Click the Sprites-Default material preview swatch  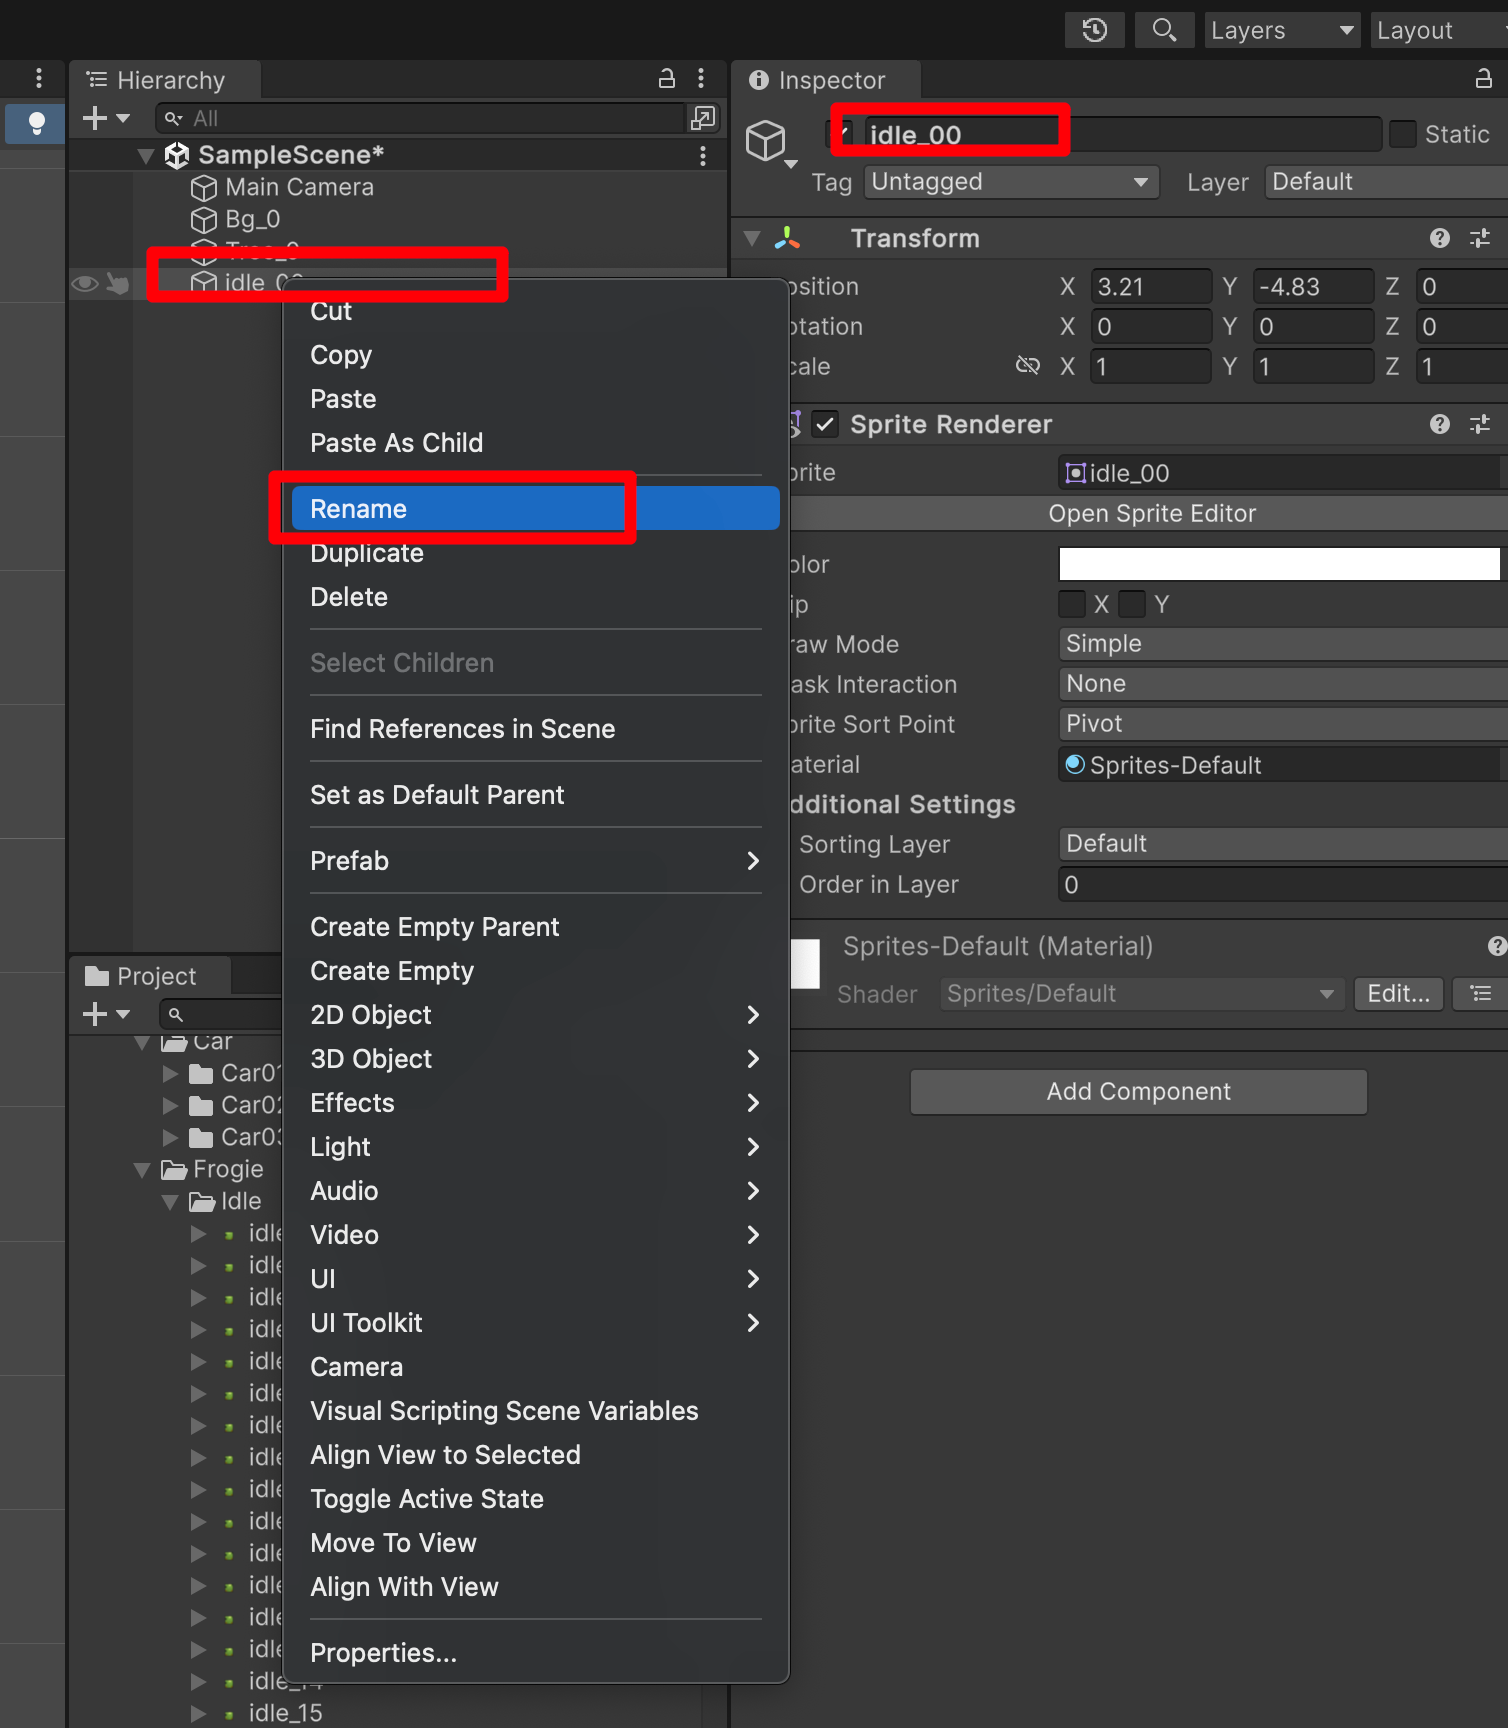pyautogui.click(x=805, y=964)
